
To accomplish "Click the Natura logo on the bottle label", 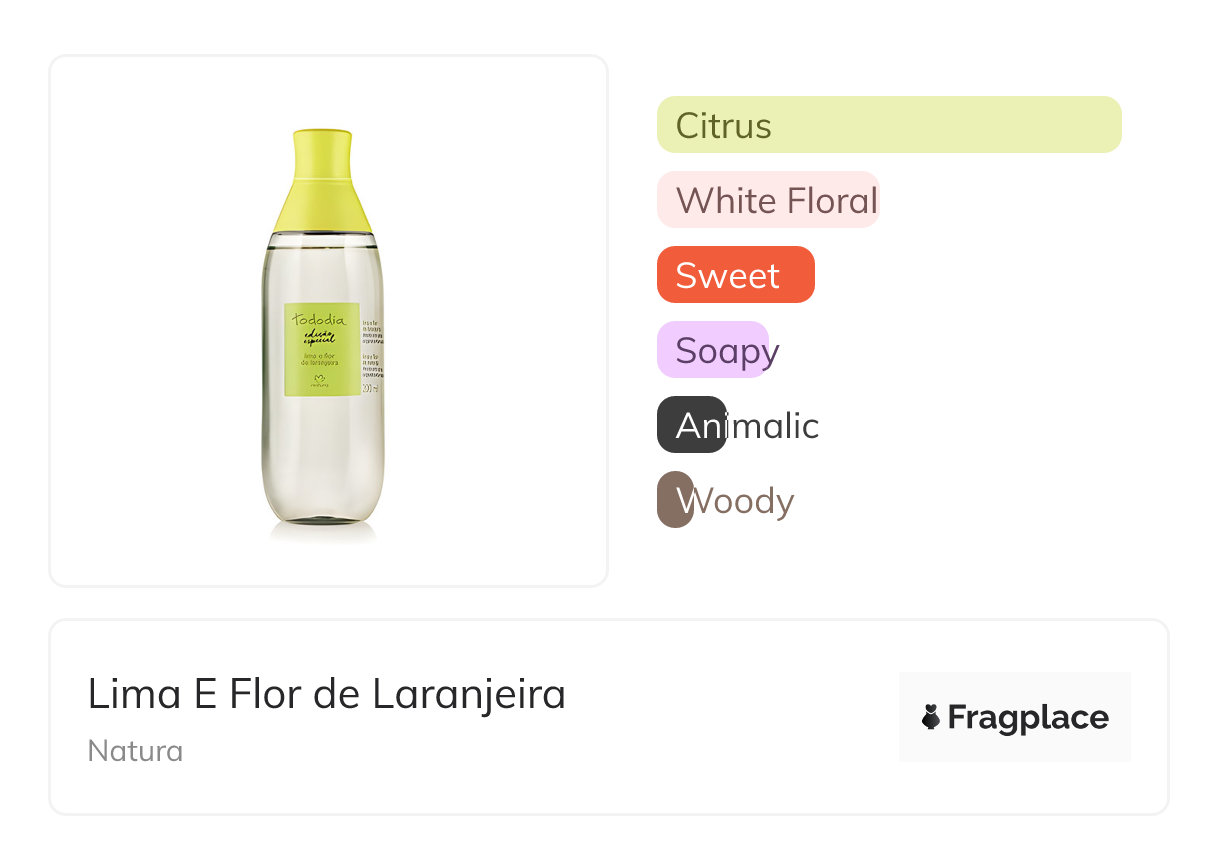I will tap(321, 381).
